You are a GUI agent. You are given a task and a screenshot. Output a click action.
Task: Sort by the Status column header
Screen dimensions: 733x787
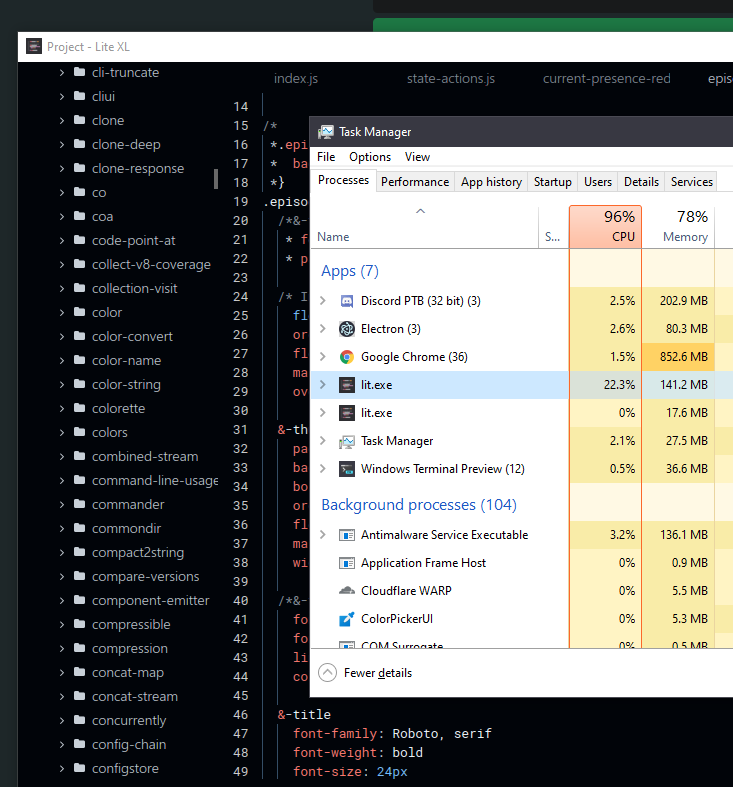click(553, 227)
